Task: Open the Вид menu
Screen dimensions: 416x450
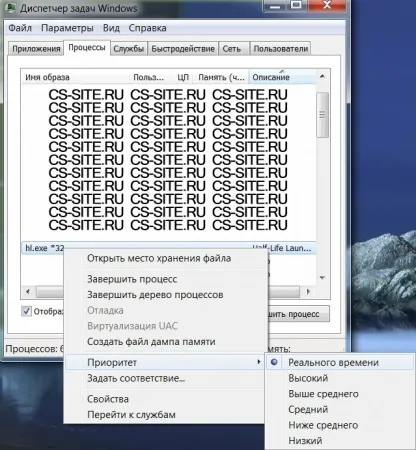Action: tap(111, 28)
